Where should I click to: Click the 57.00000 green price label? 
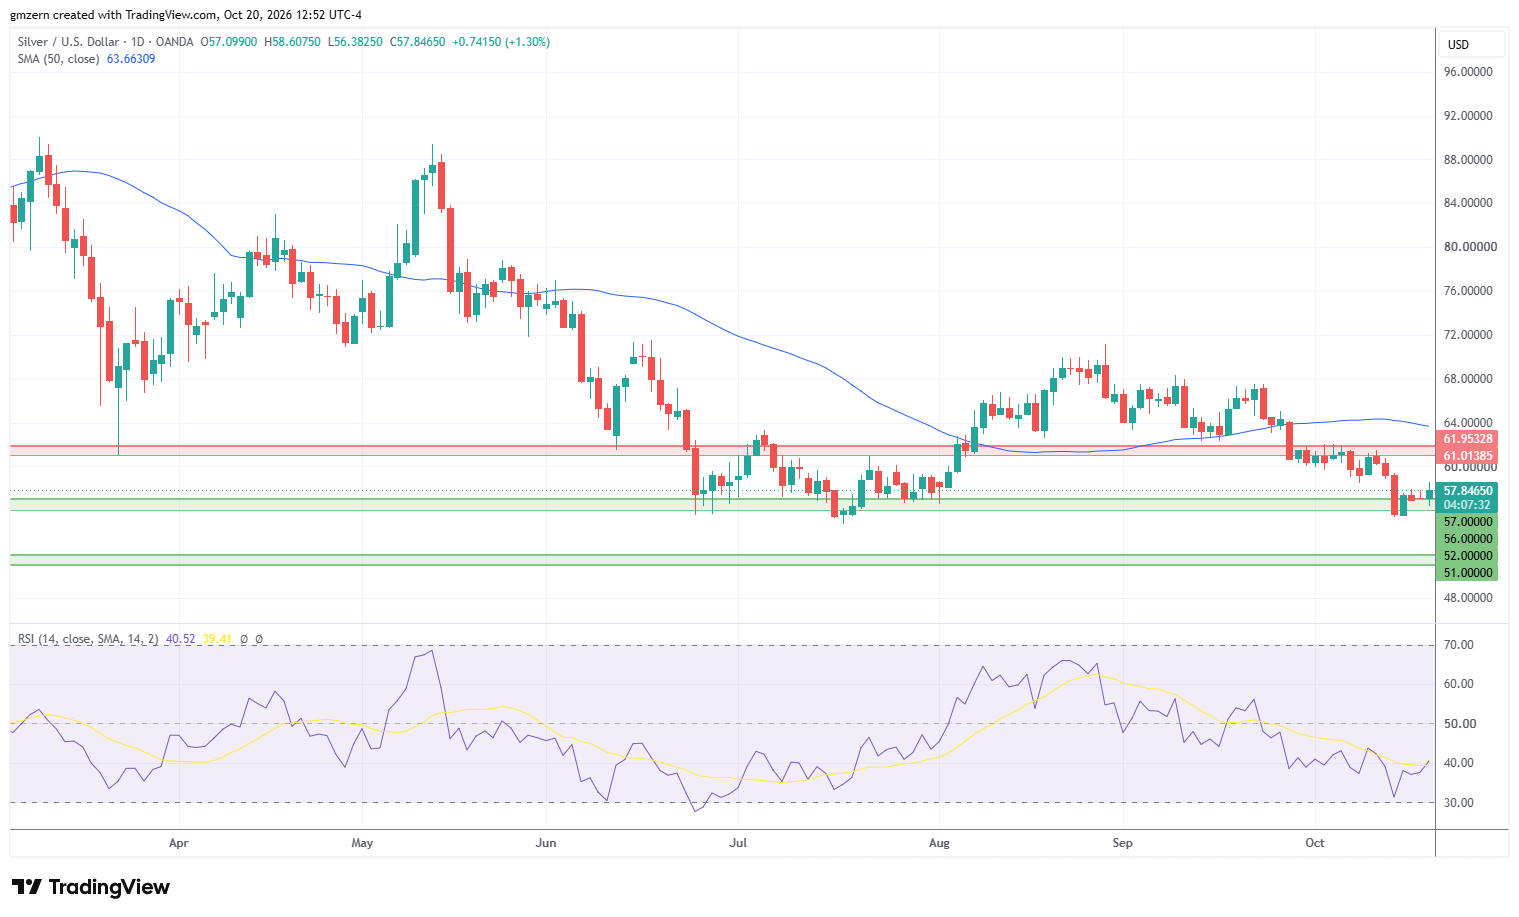1467,522
